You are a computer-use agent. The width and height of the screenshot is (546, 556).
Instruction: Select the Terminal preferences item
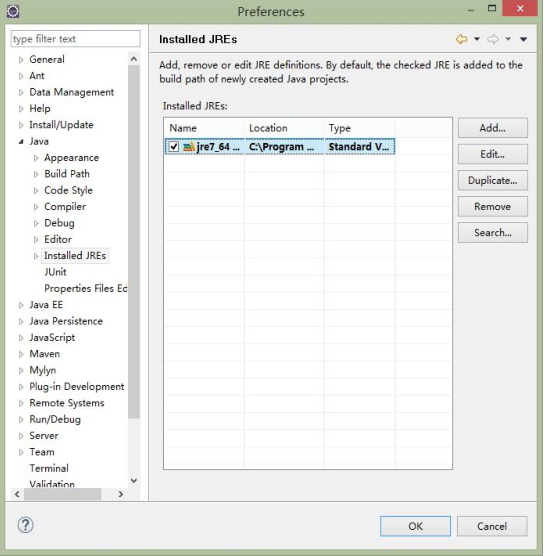click(49, 468)
